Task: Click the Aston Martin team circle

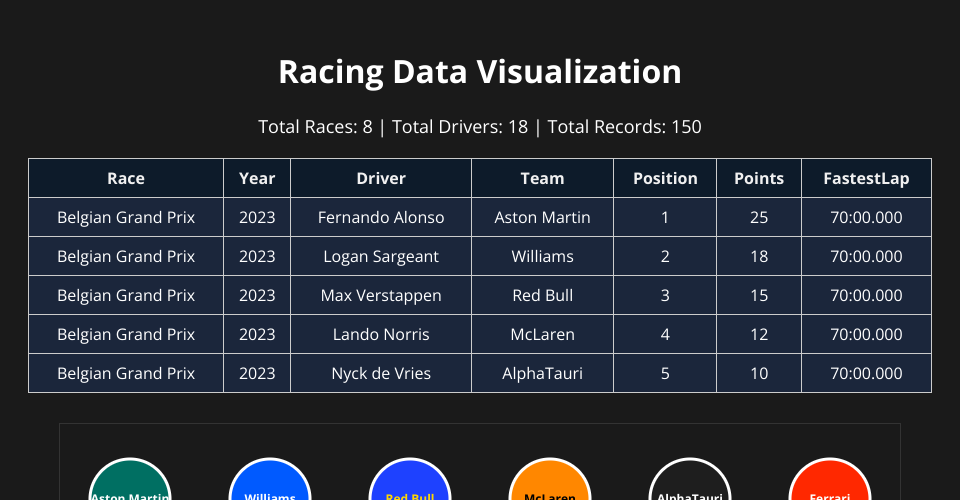Action: click(x=130, y=482)
